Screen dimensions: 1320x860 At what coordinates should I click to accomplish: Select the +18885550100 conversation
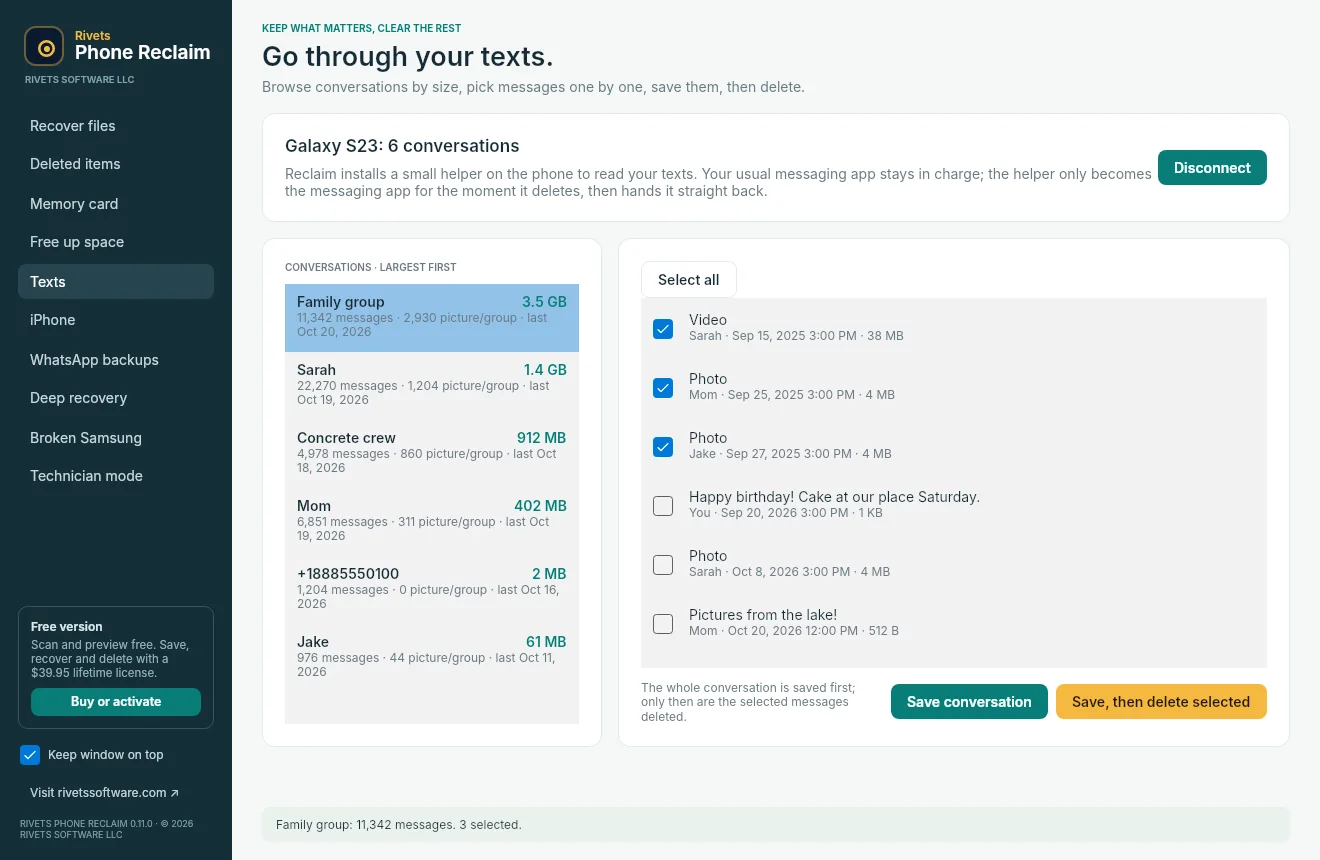pyautogui.click(x=432, y=590)
